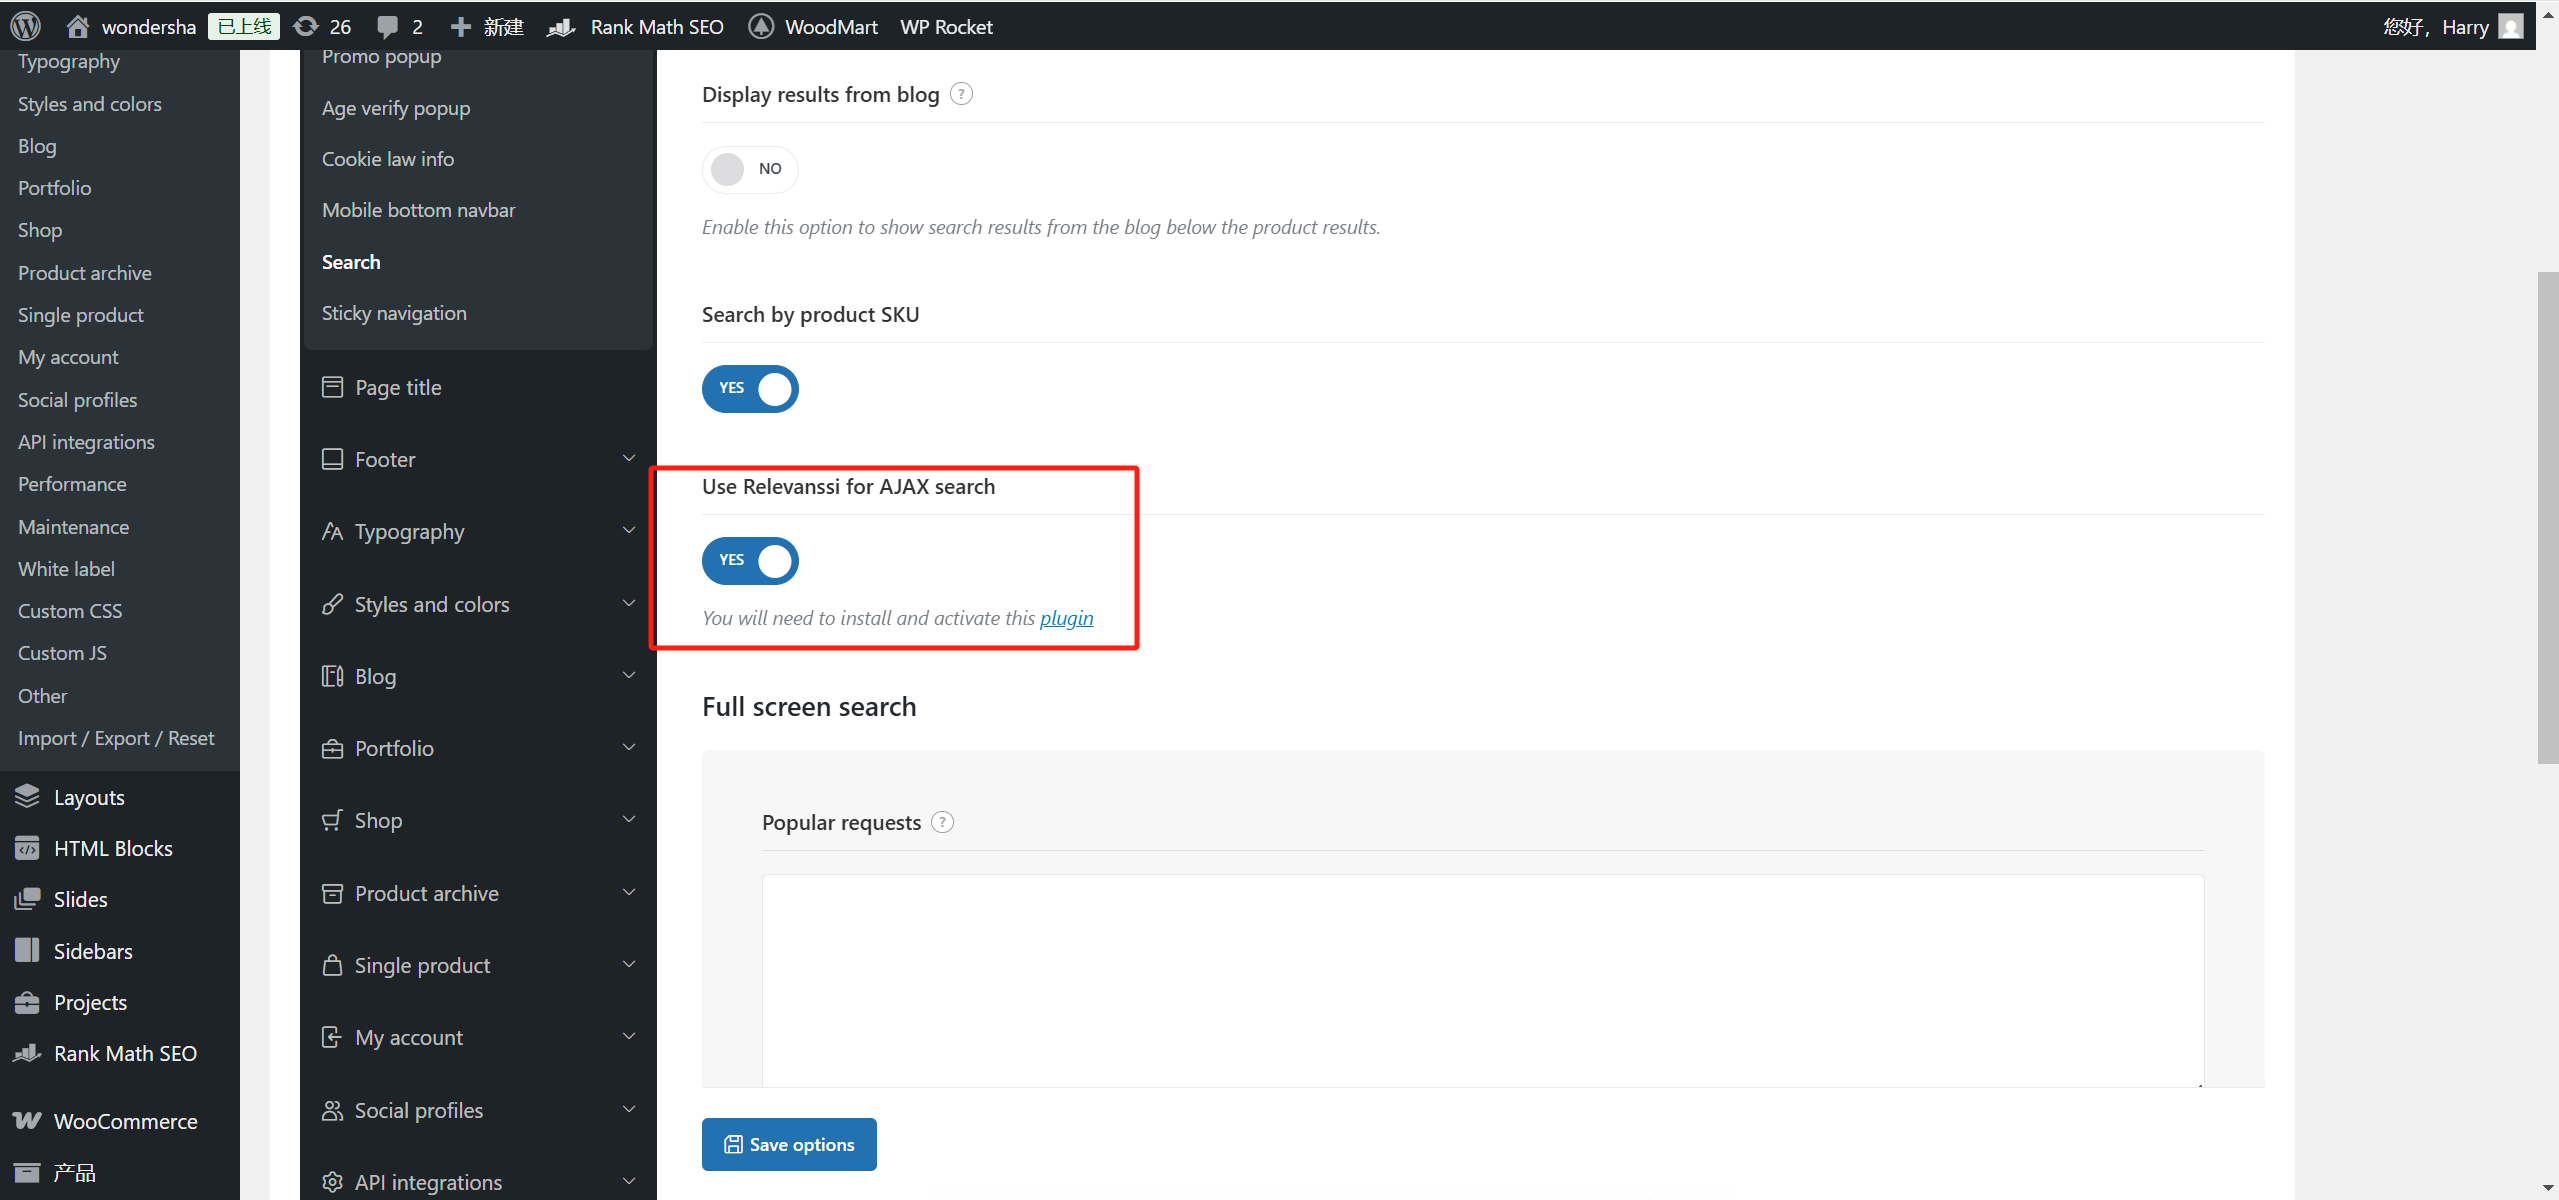Viewport: 2559px width, 1200px height.
Task: Open the Slides sidebar item
Action: (x=80, y=899)
